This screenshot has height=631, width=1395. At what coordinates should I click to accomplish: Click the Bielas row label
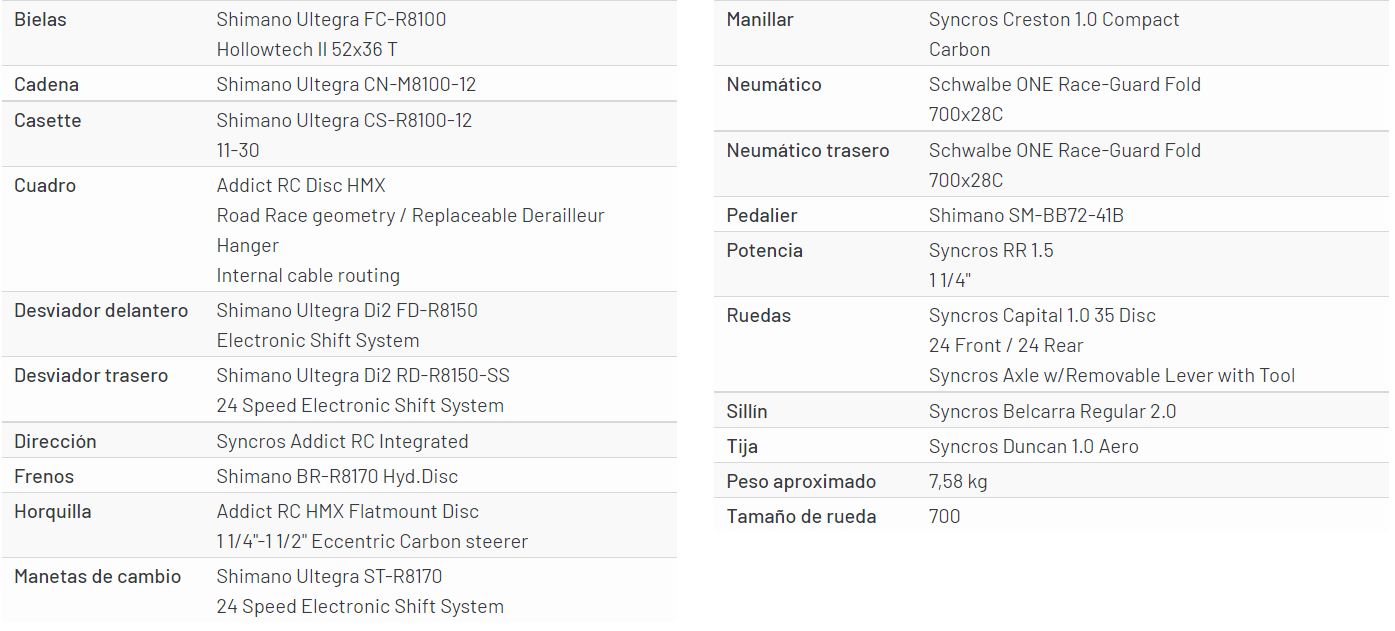click(40, 20)
